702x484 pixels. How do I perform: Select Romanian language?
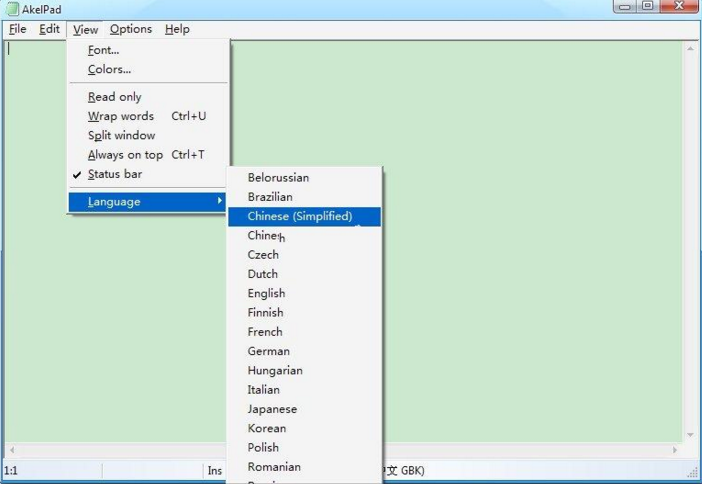point(304,467)
